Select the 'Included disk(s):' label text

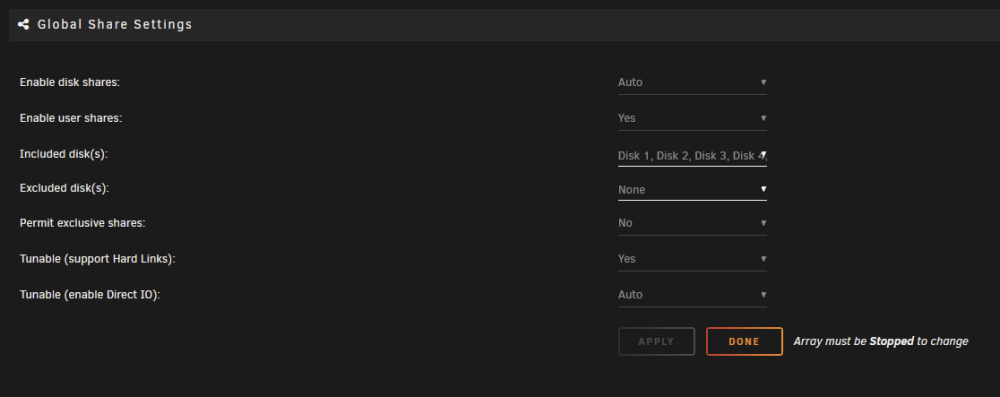[64, 154]
